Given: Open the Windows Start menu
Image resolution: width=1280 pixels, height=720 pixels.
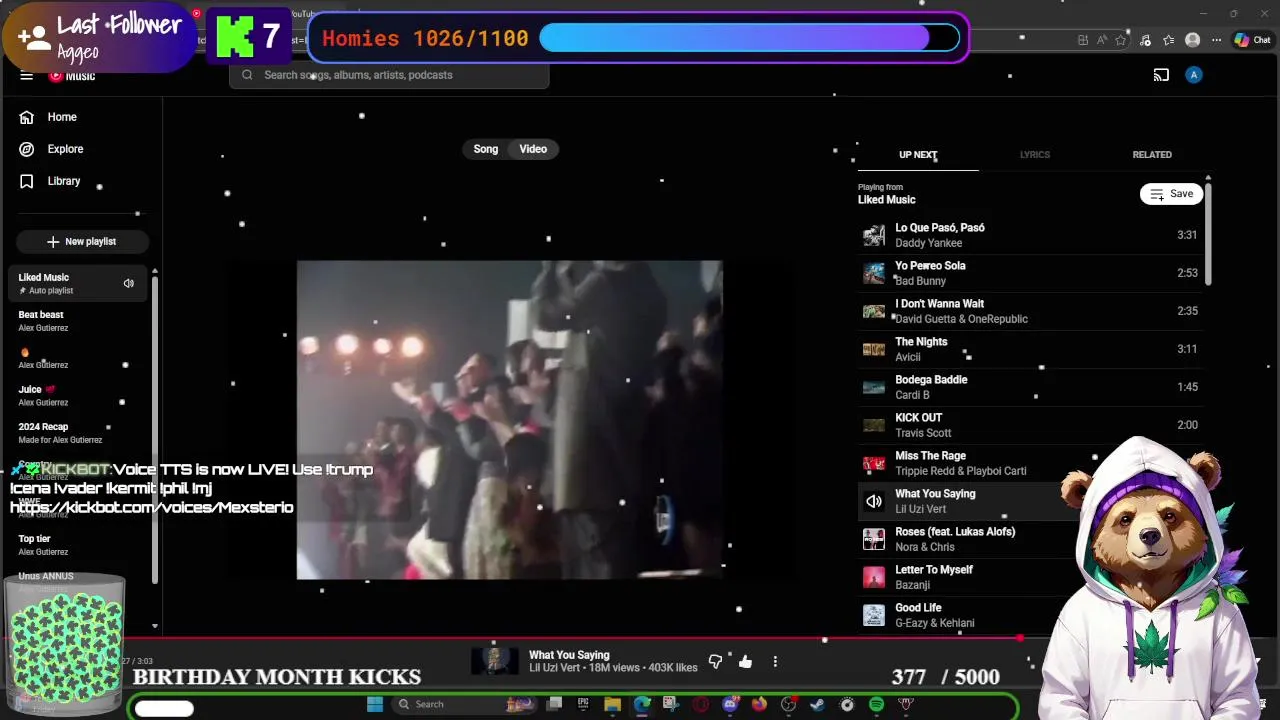Looking at the screenshot, I should tap(375, 704).
